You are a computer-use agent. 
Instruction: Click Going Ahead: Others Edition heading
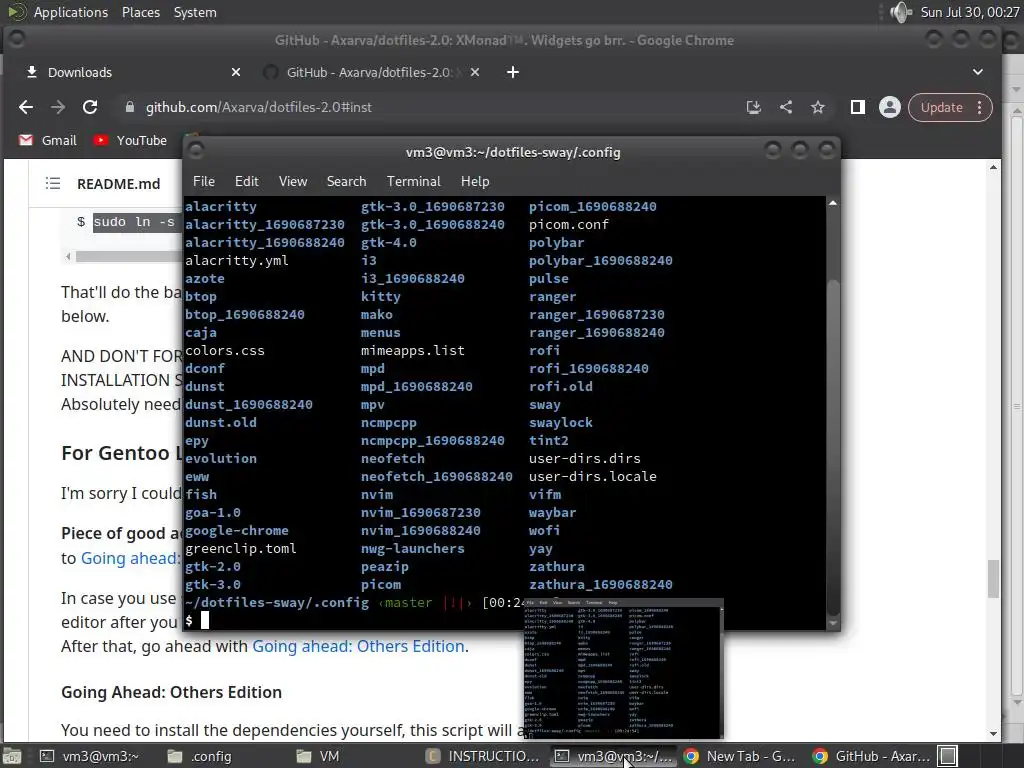pos(171,692)
